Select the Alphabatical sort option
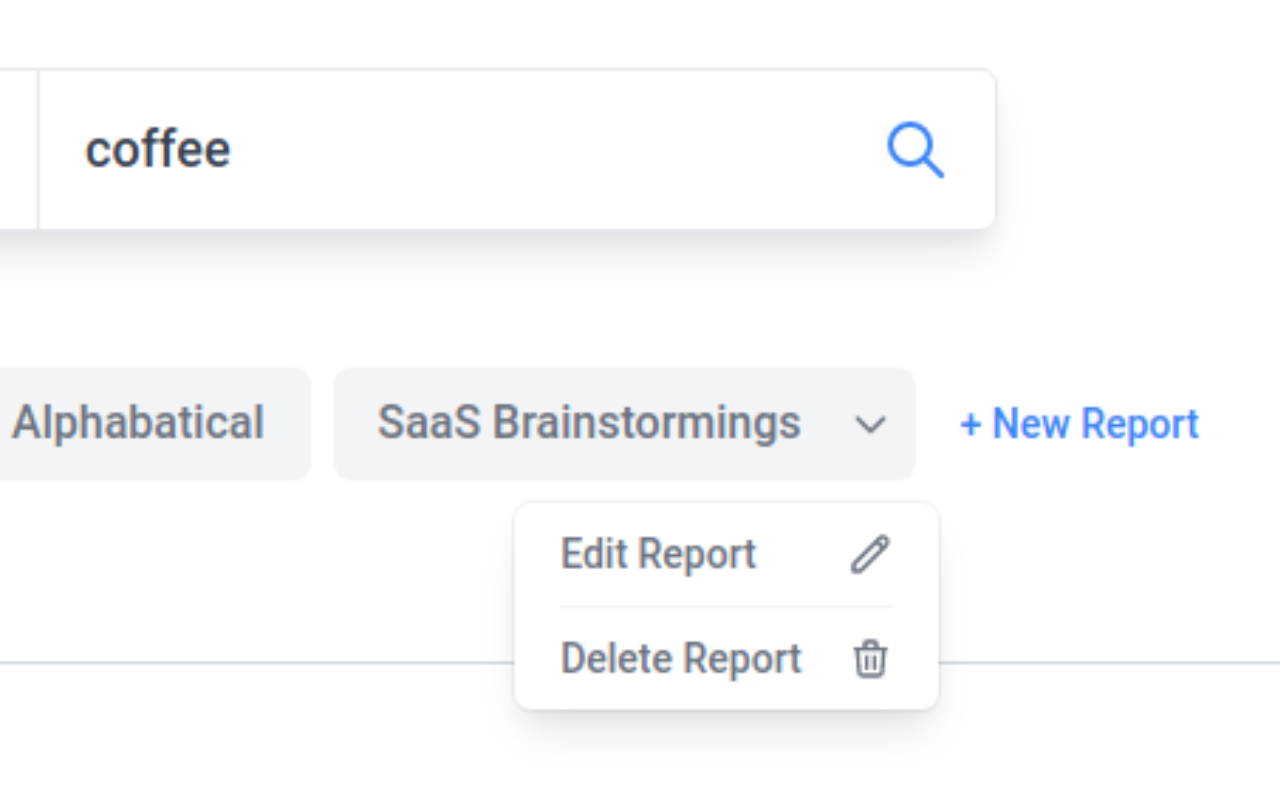This screenshot has height=800, width=1280. (140, 423)
